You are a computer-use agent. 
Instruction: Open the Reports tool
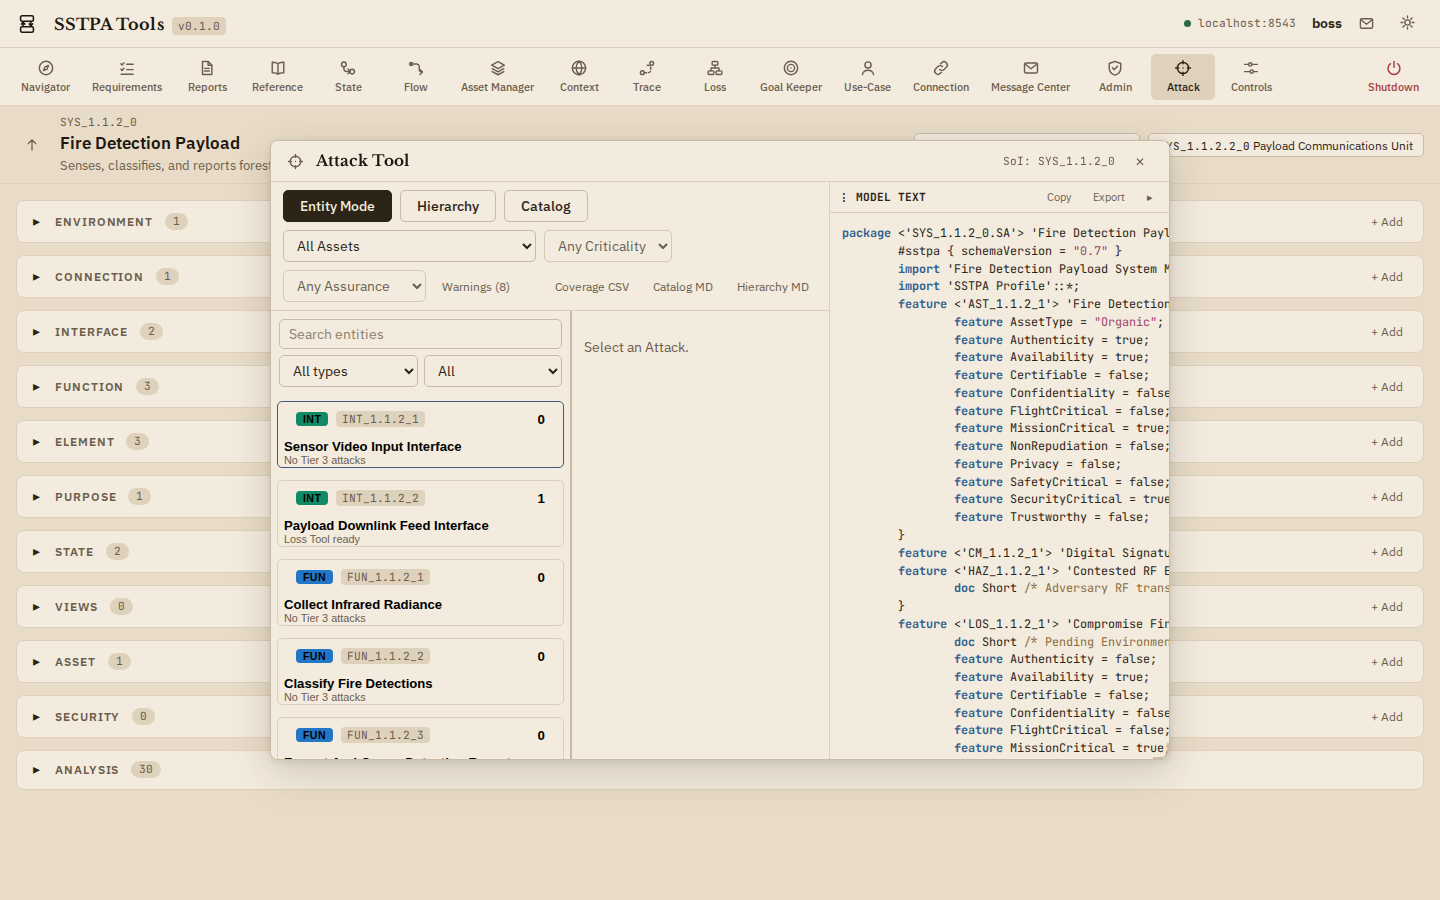[x=207, y=76]
